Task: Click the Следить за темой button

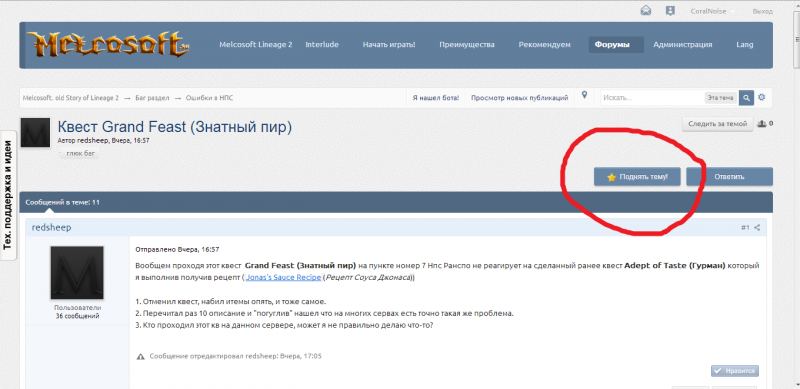Action: tap(717, 124)
